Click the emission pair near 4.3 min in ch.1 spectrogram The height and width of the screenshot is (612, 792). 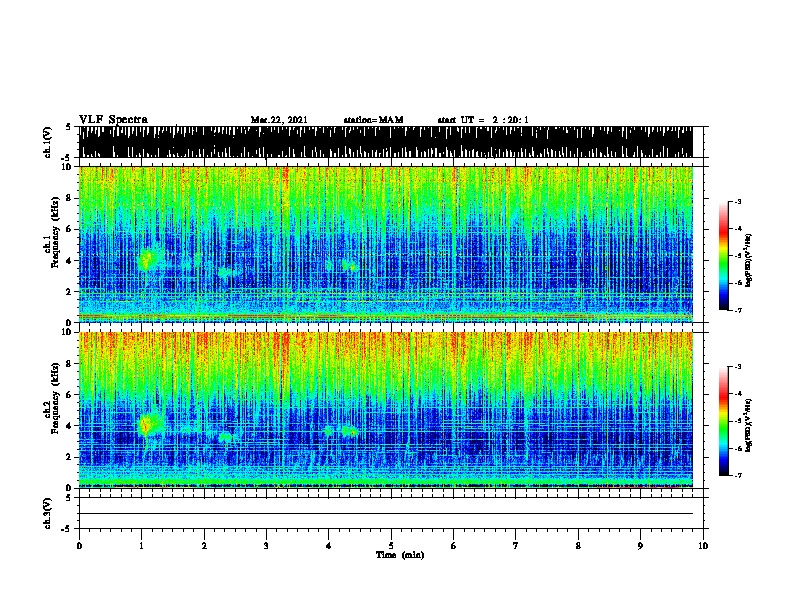point(349,266)
